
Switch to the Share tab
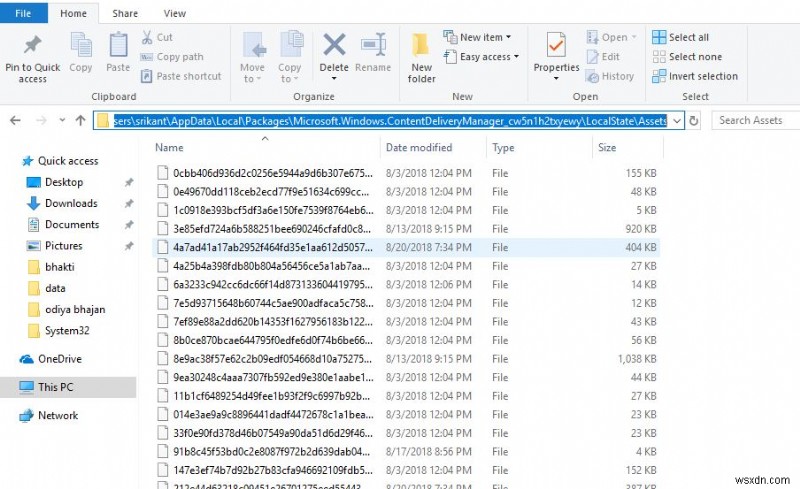(125, 13)
